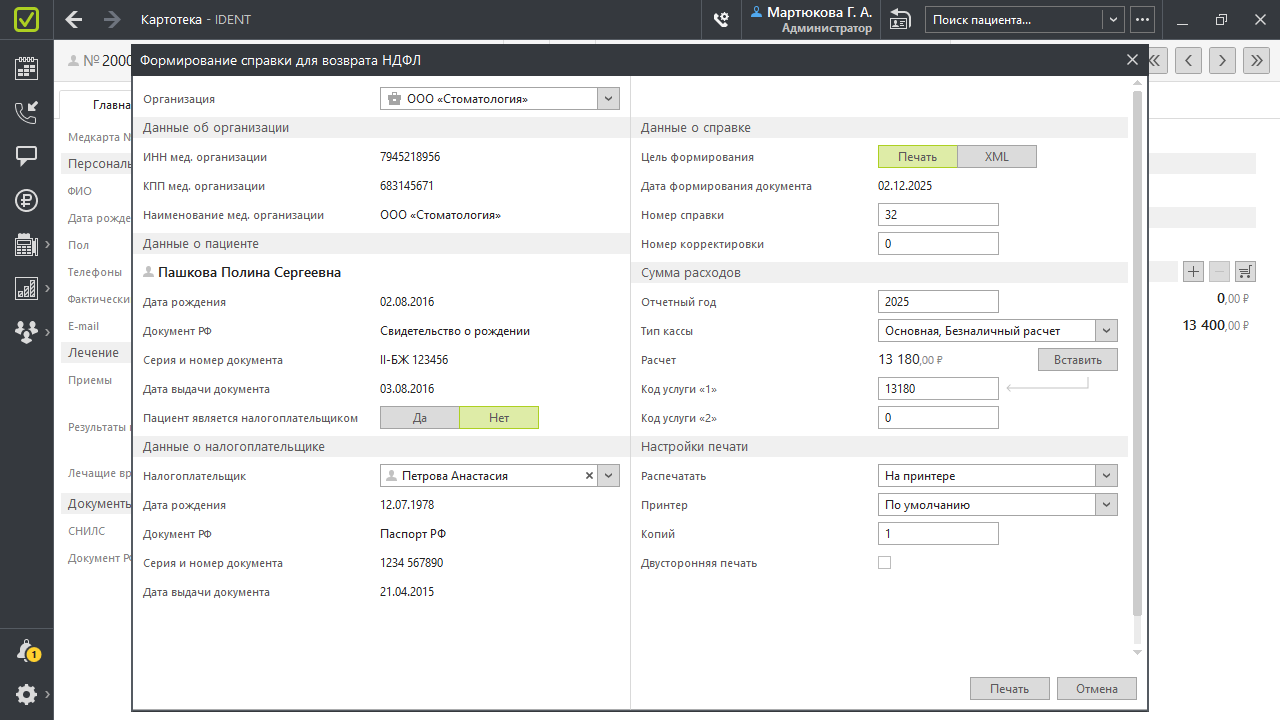Enable the 'Двусторонняя печать' checkbox
The height and width of the screenshot is (720, 1280).
[x=884, y=563]
